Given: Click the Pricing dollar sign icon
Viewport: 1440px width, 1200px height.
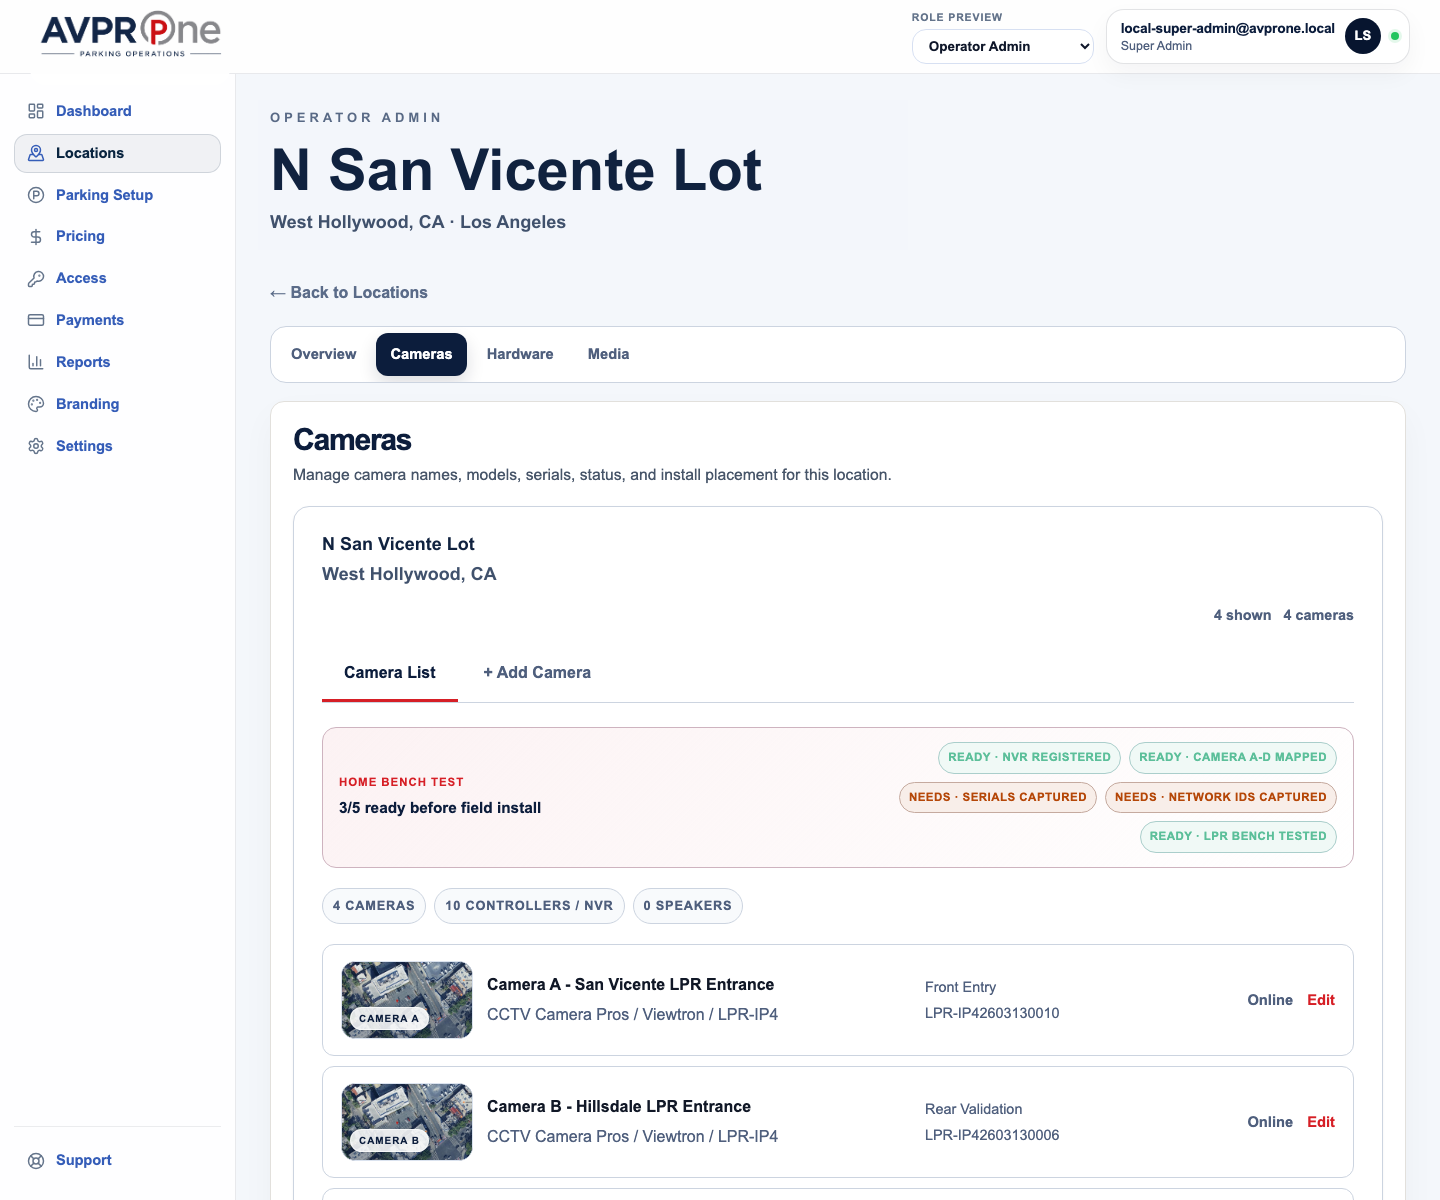Looking at the screenshot, I should point(36,237).
